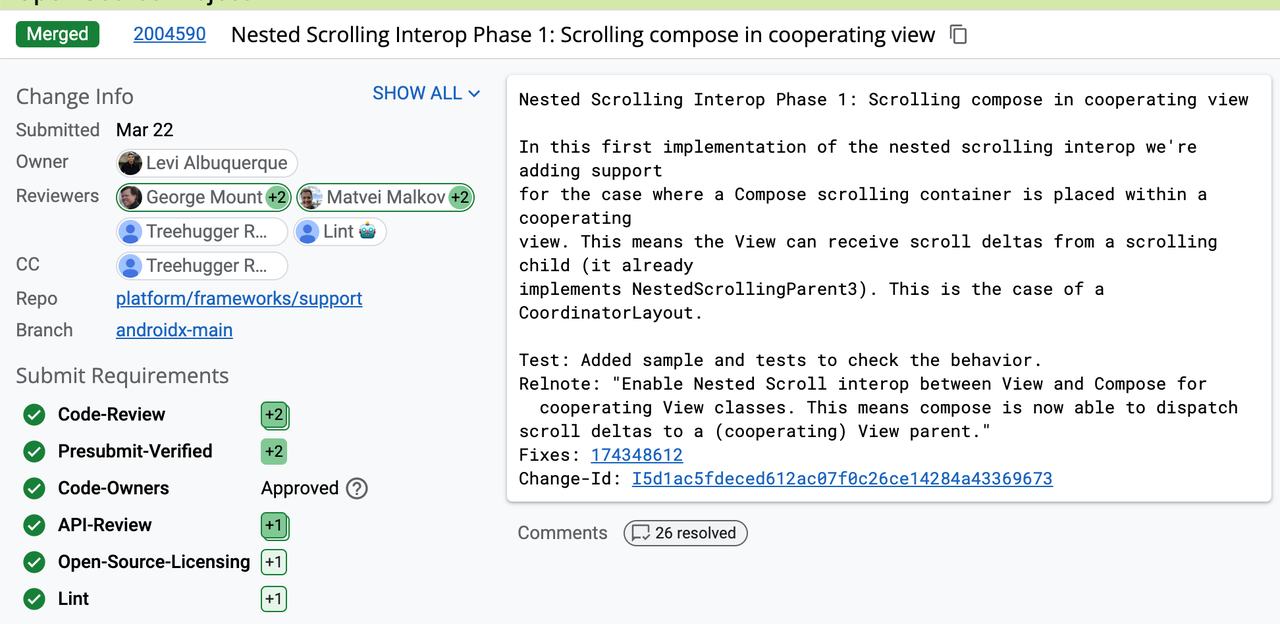Open change number 2004590 link
1280x624 pixels.
coord(170,34)
